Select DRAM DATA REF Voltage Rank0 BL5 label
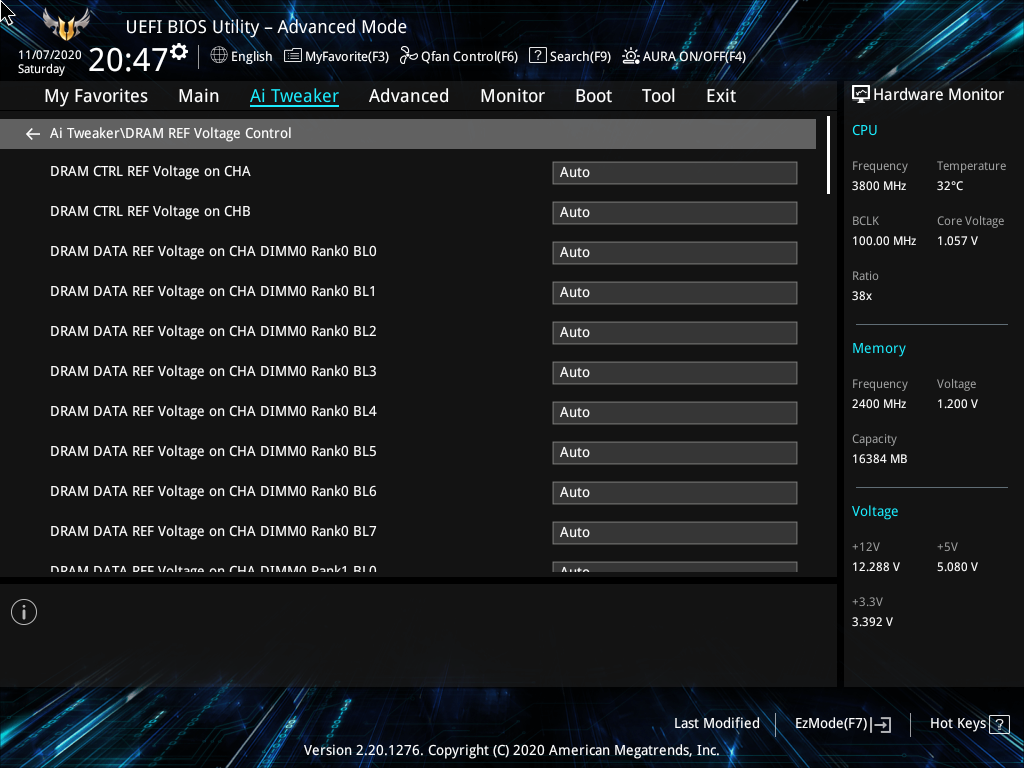This screenshot has width=1024, height=768. pos(213,451)
